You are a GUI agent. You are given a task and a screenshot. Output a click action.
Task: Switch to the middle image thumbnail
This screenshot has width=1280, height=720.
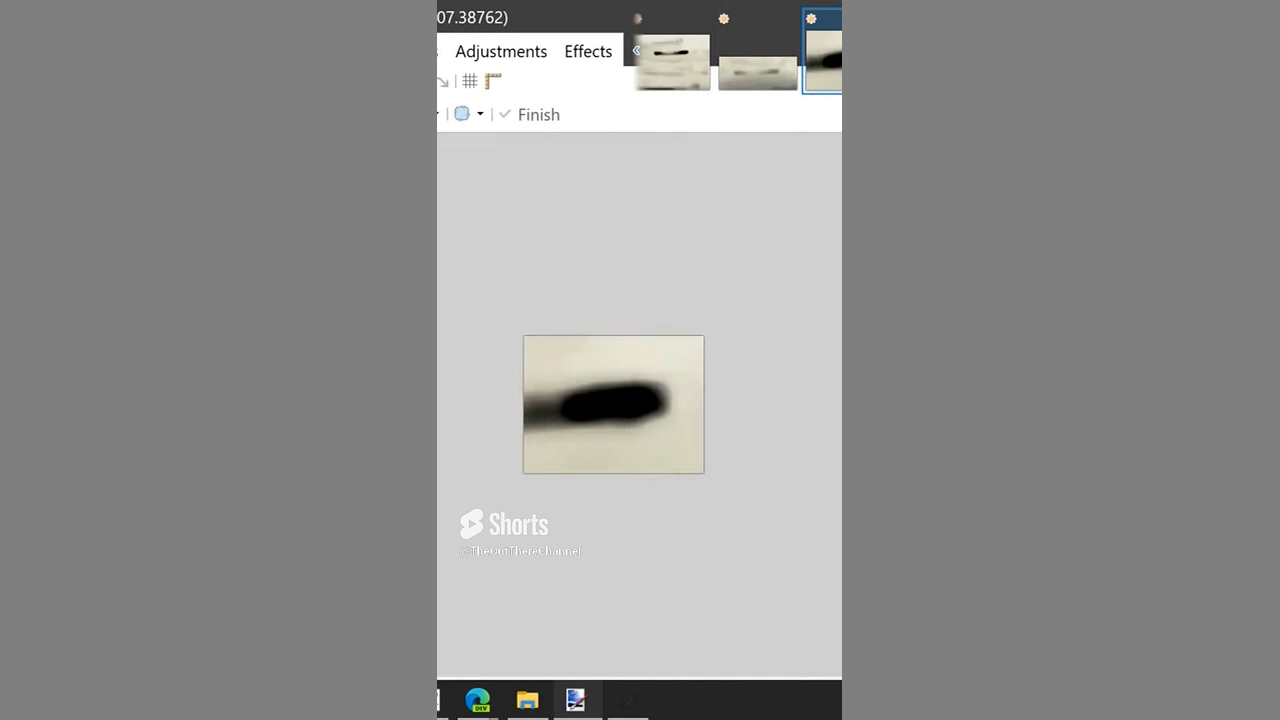pyautogui.click(x=757, y=72)
